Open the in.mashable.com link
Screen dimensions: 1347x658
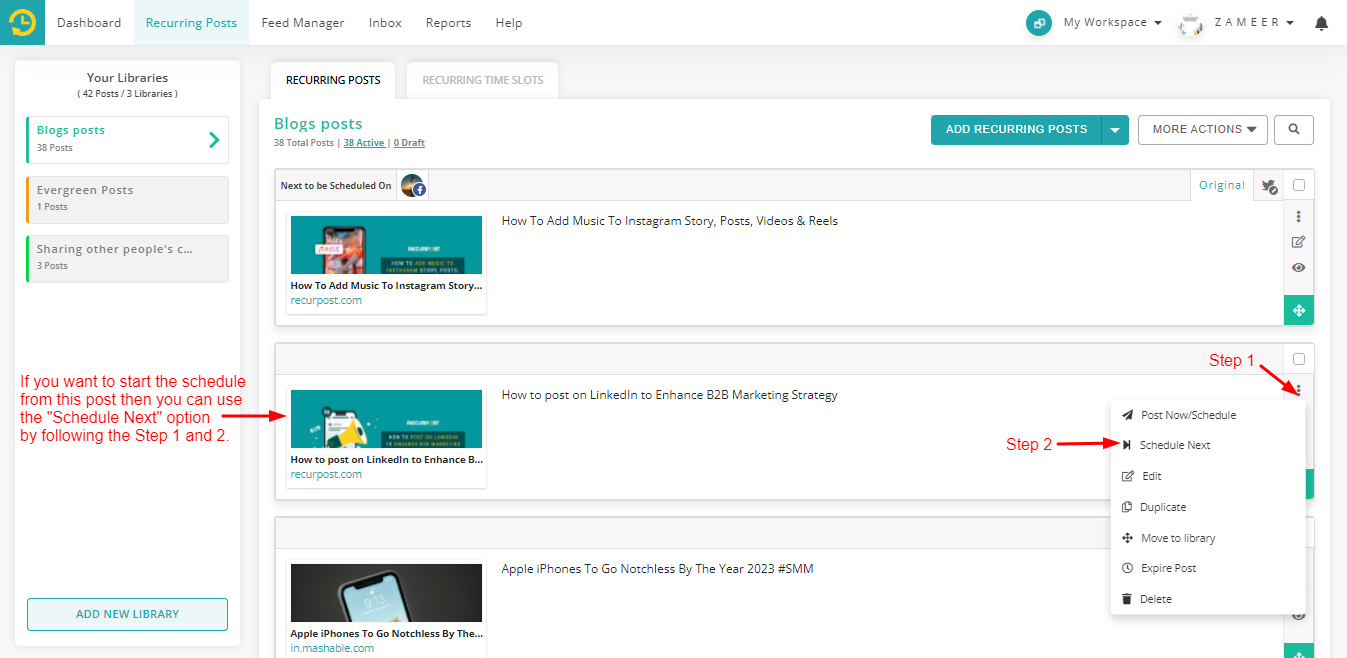coord(332,648)
